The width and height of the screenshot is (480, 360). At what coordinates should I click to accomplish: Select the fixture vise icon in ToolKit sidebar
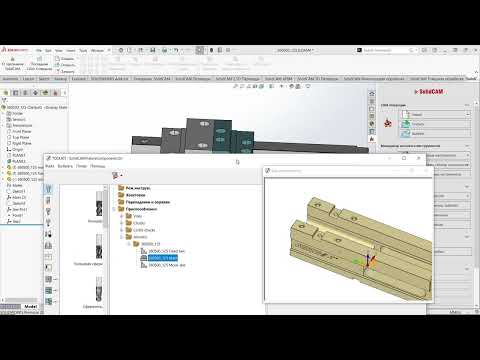(x=48, y=246)
